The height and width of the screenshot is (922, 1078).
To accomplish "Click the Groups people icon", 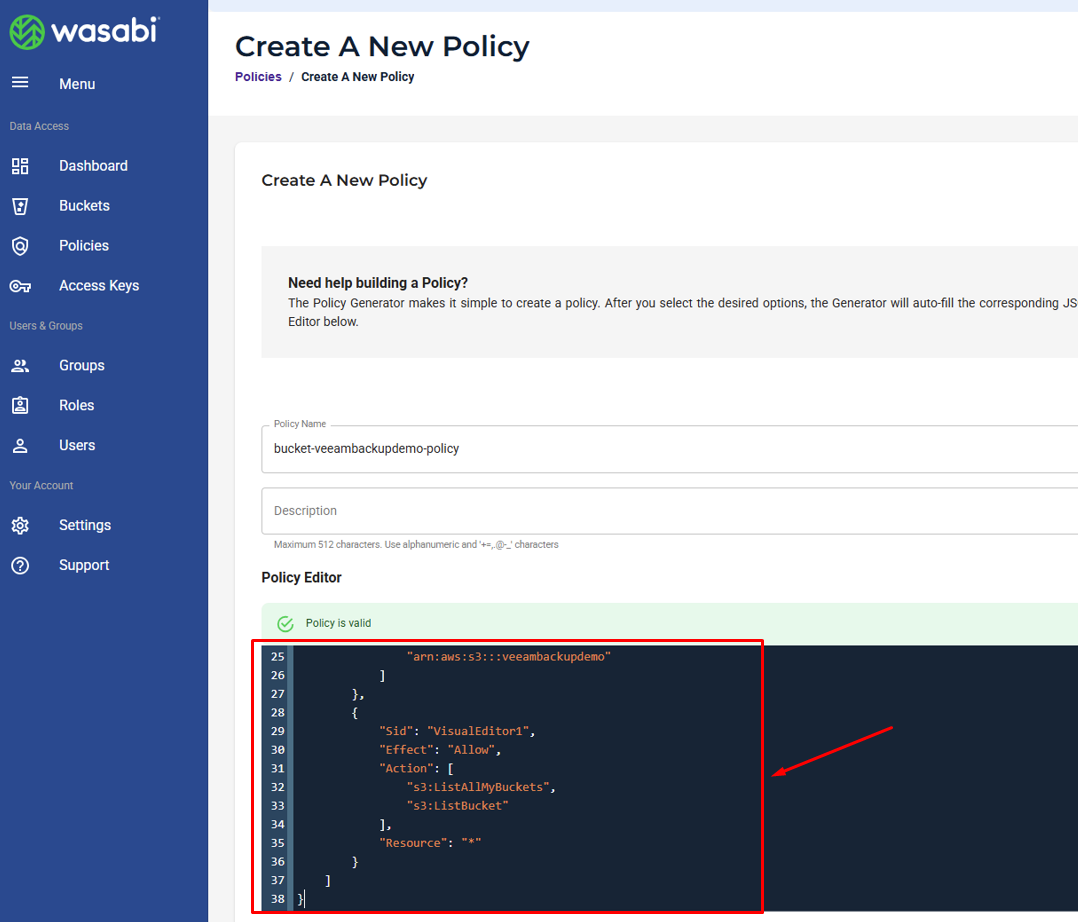I will point(20,366).
